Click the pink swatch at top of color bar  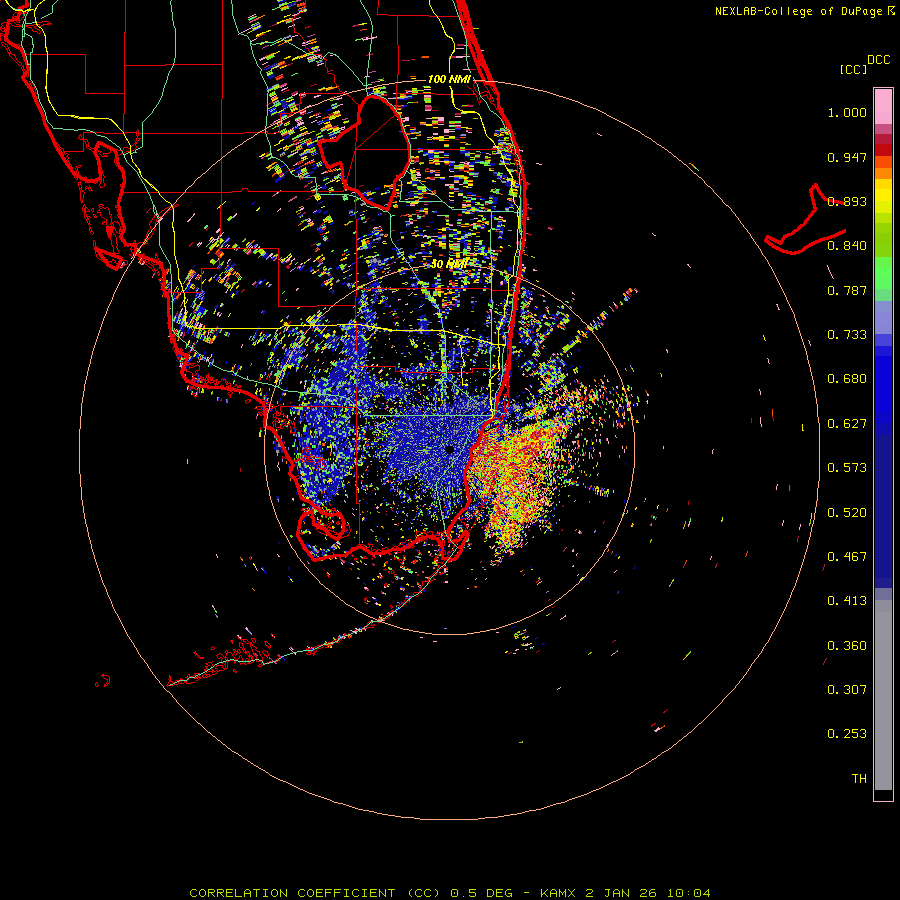883,106
